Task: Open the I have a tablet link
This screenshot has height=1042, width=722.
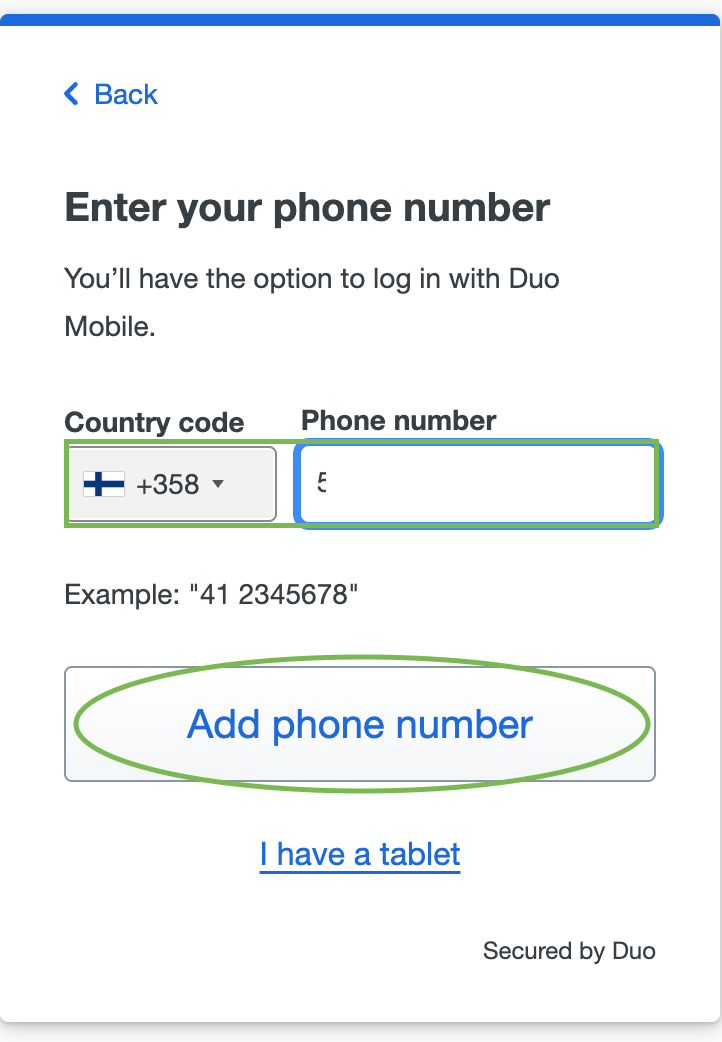Action: click(x=360, y=854)
